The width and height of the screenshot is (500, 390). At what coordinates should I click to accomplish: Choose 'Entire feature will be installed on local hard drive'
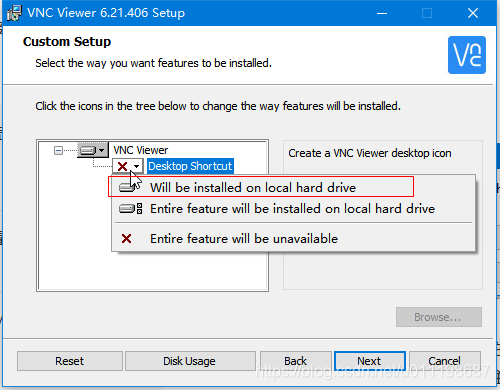(293, 209)
